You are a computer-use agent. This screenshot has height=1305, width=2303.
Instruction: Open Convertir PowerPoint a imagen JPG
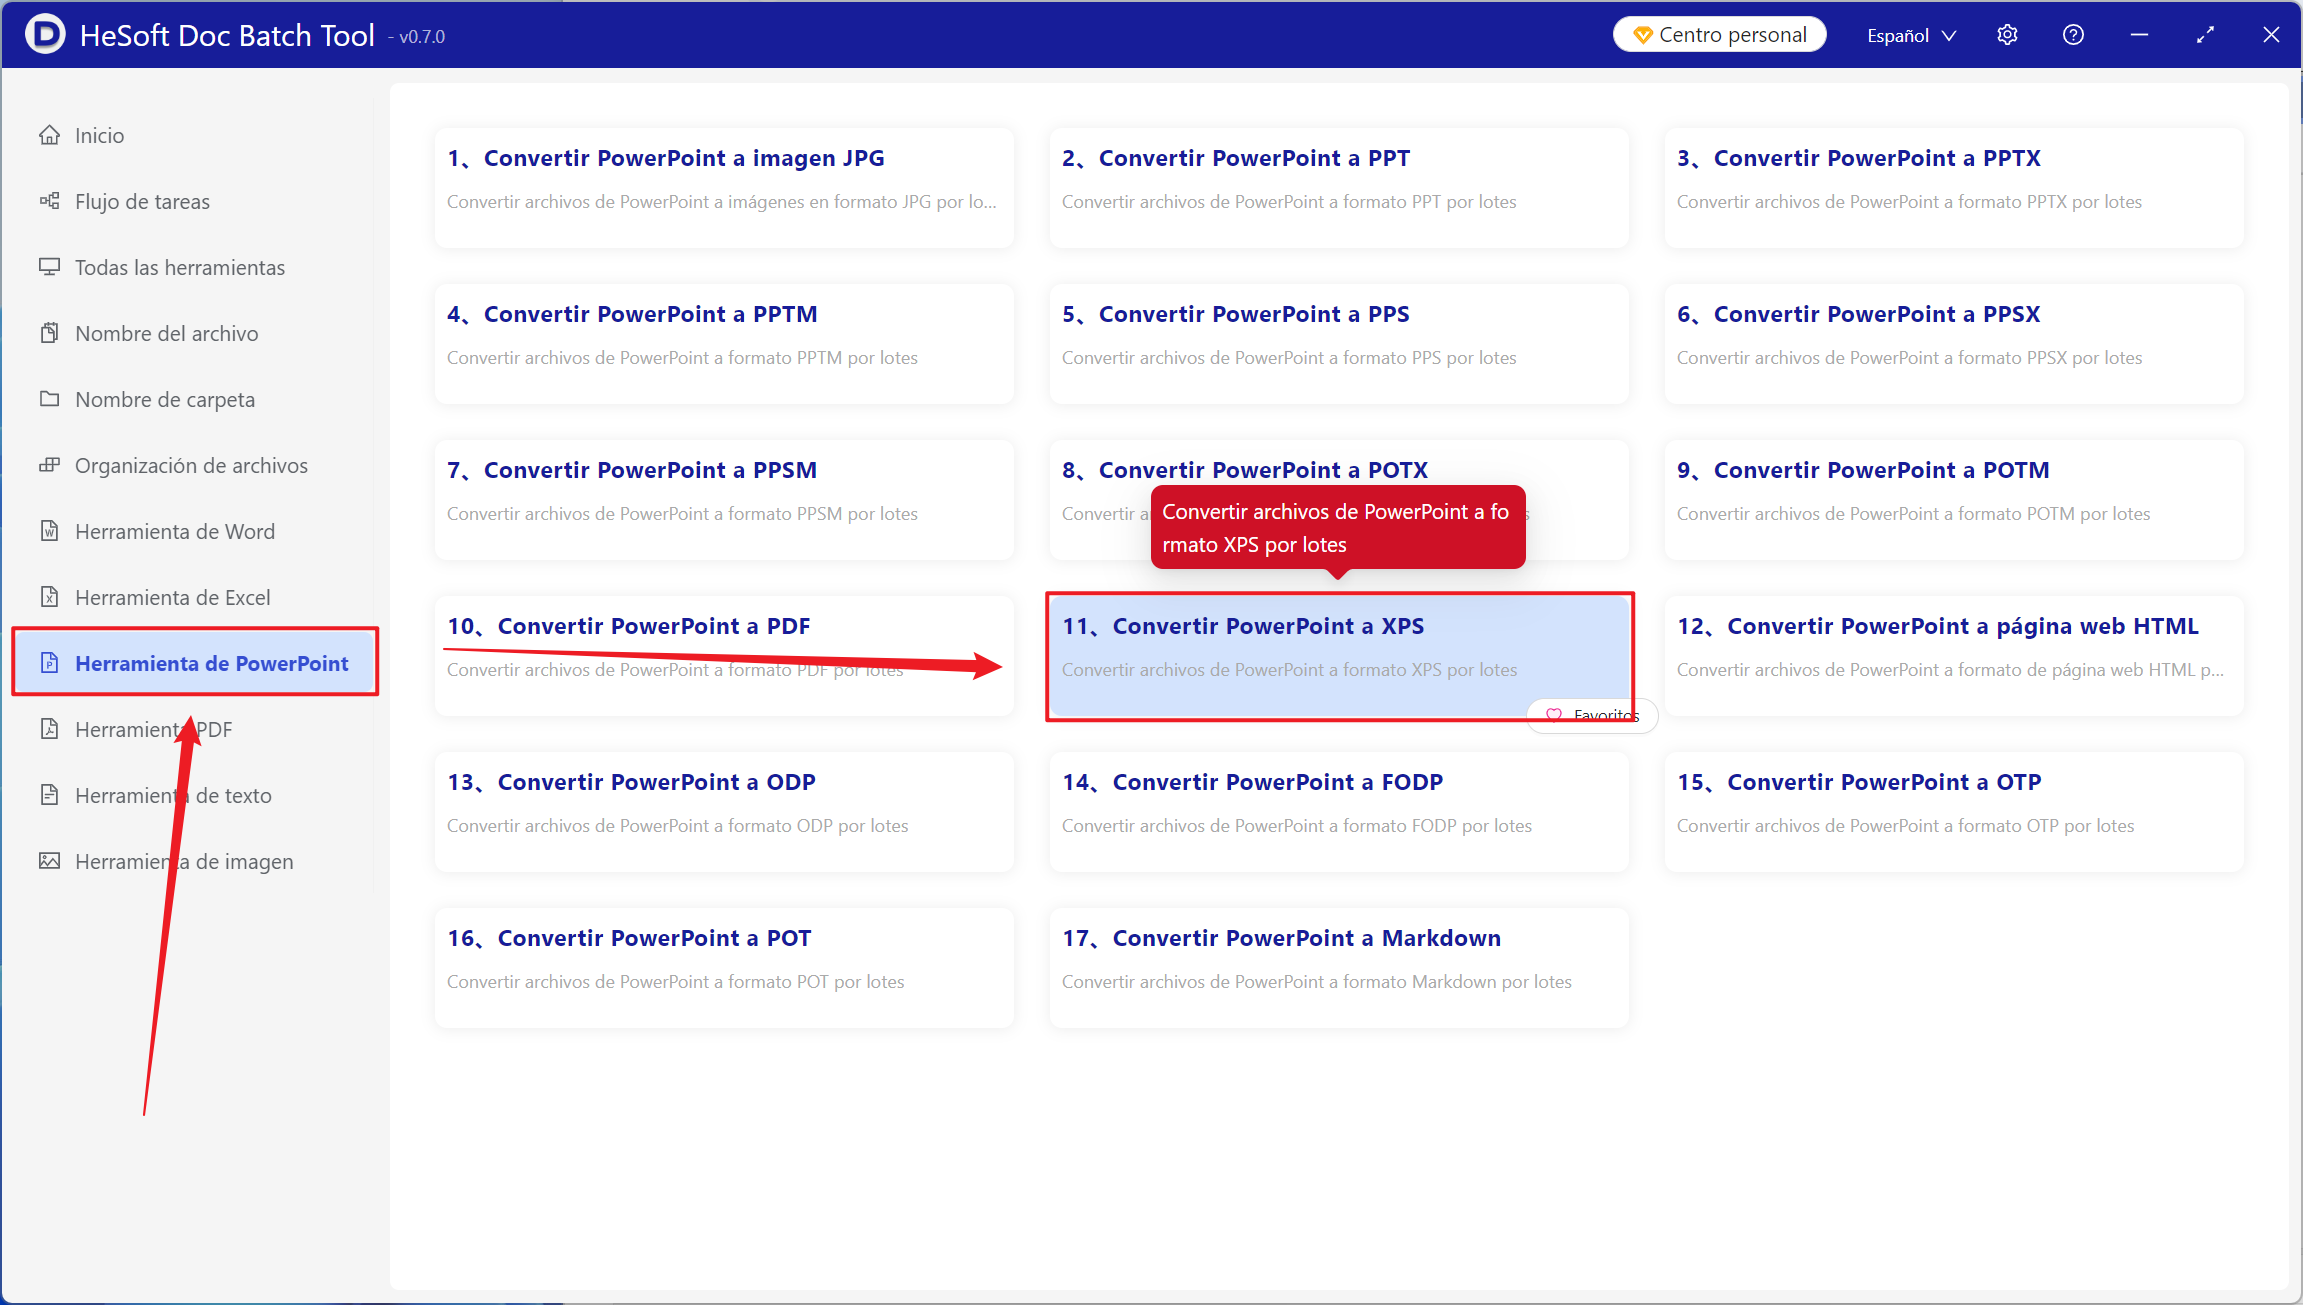(724, 187)
